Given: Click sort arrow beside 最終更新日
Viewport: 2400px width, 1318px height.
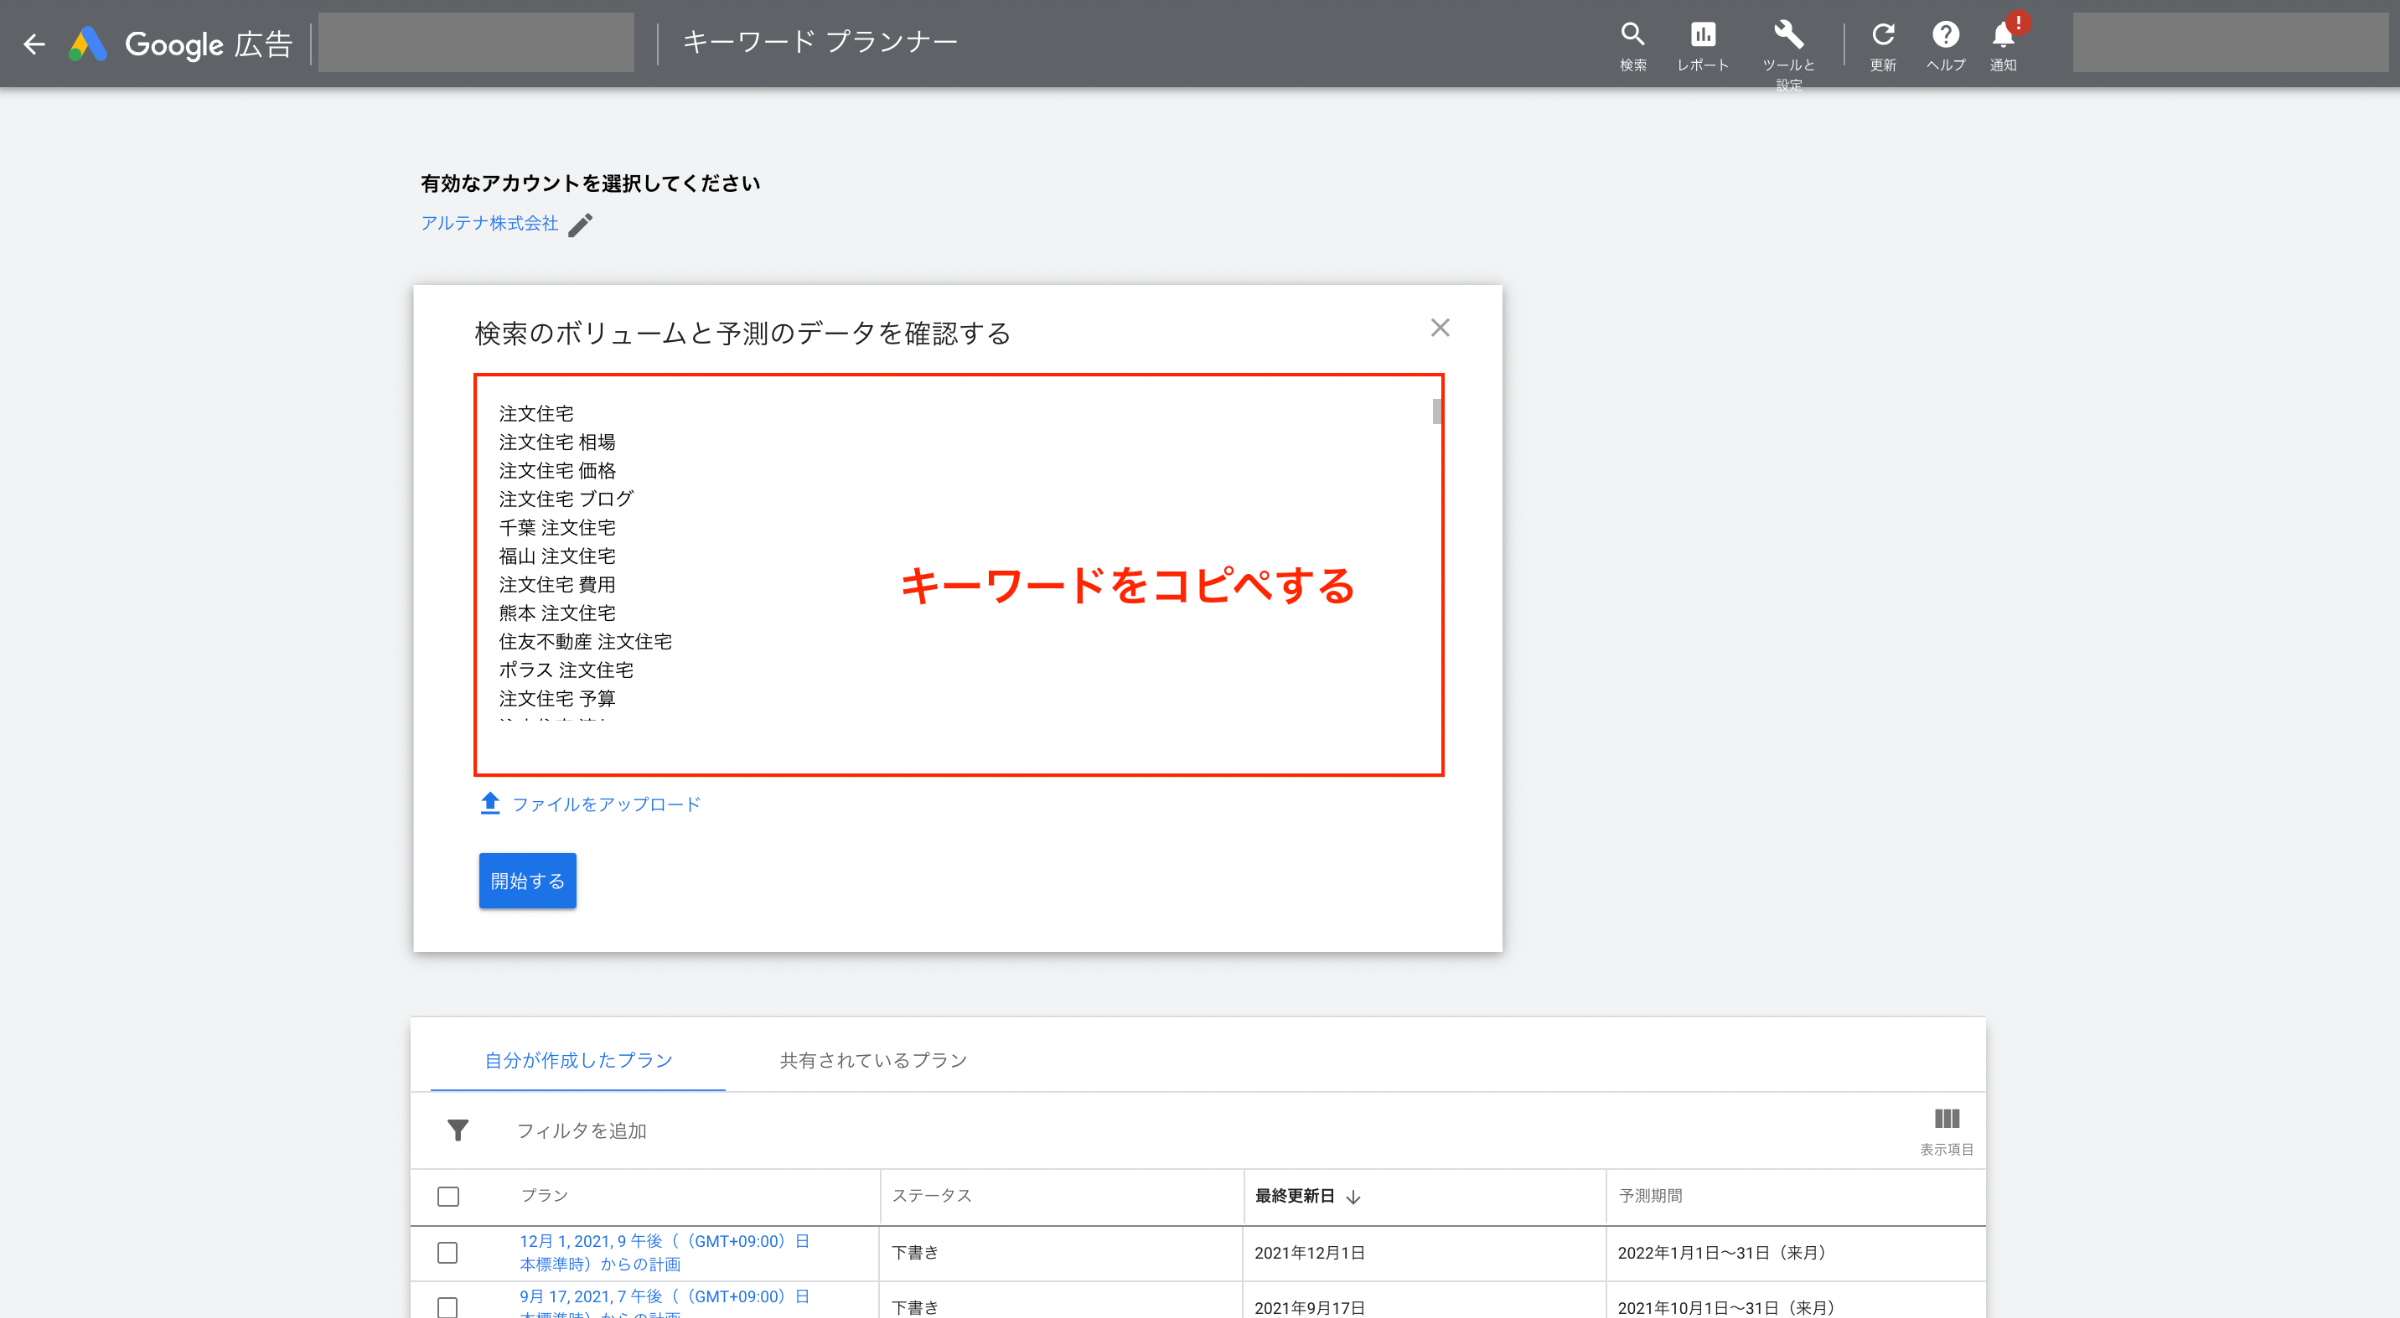Looking at the screenshot, I should coord(1354,1197).
